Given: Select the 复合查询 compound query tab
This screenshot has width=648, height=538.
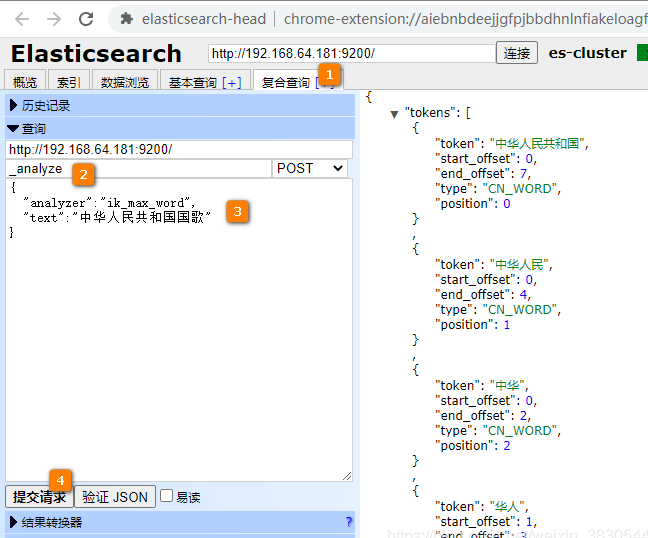Looking at the screenshot, I should [286, 82].
